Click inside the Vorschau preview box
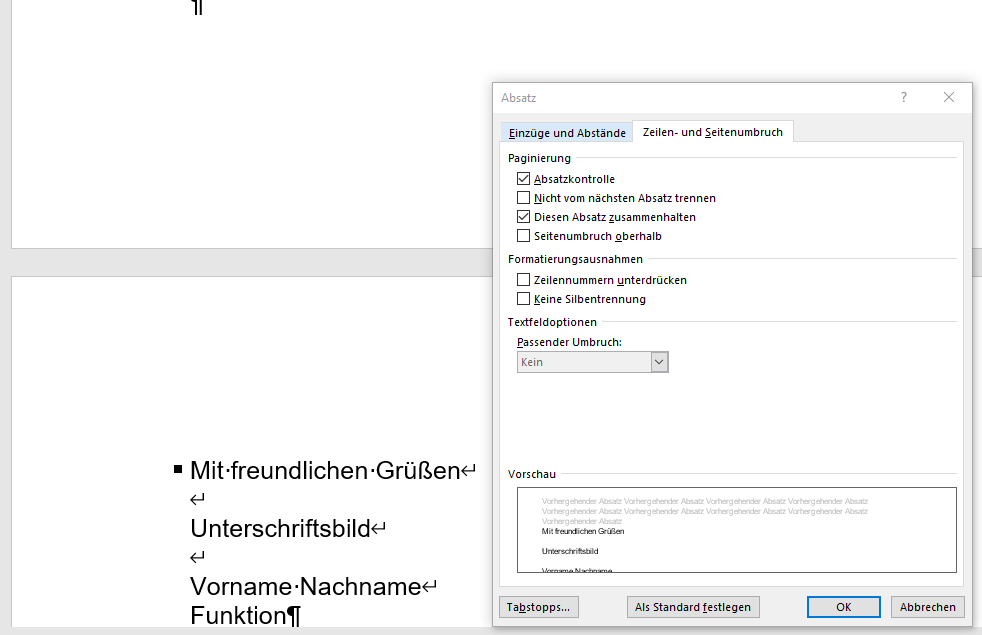The image size is (982, 635). tap(736, 530)
